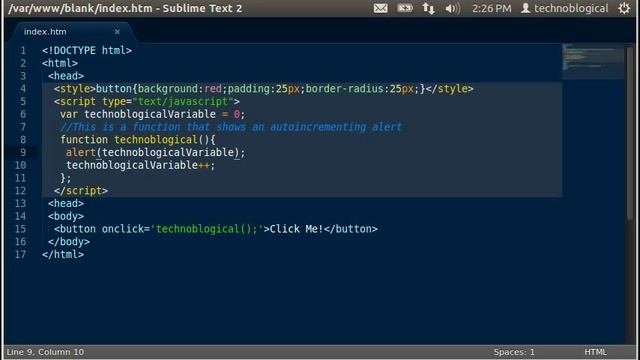640x360 pixels.
Task: Click the <!DOCTYPE html> line
Action: 87,51
